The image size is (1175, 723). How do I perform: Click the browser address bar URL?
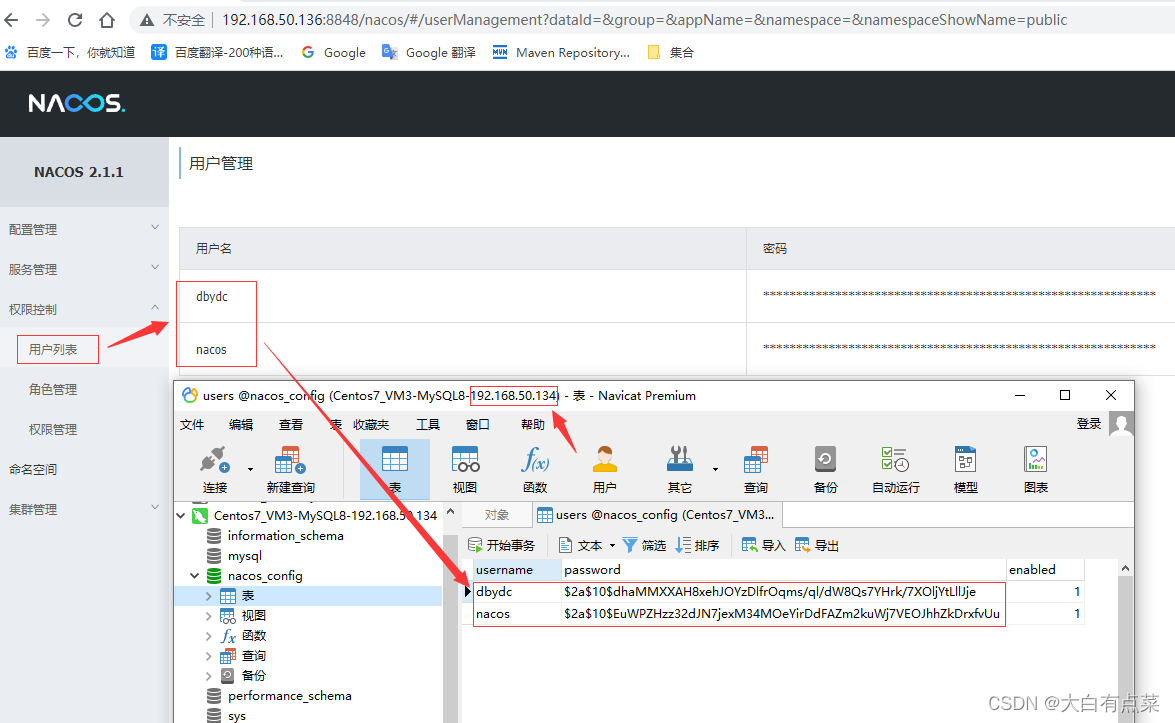pos(644,20)
